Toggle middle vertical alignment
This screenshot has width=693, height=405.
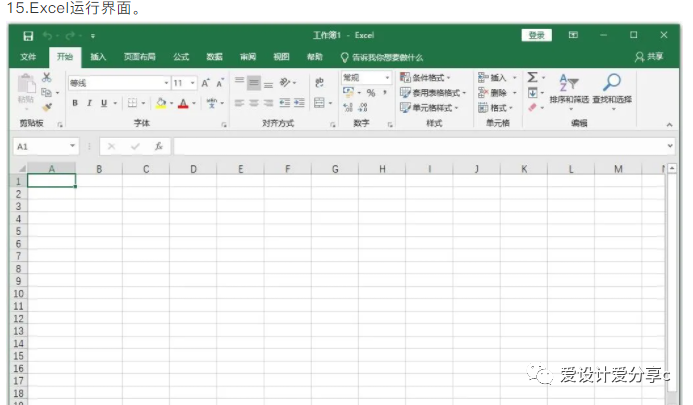click(x=254, y=82)
